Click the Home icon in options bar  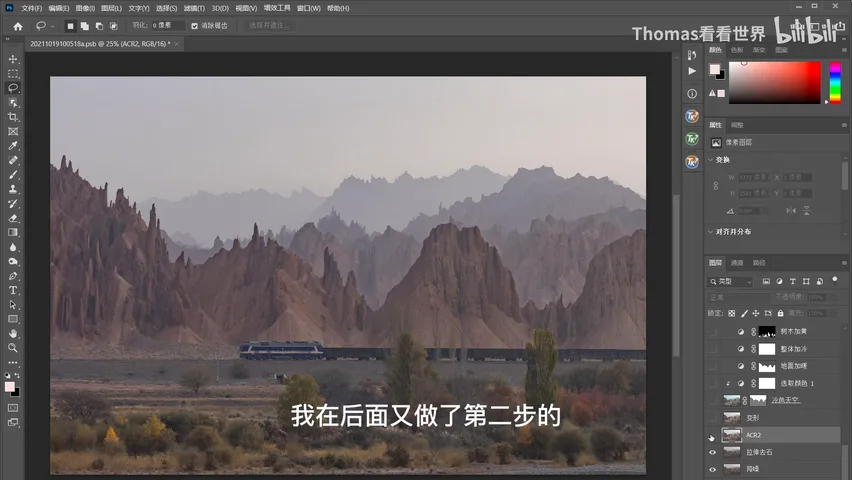pyautogui.click(x=18, y=26)
